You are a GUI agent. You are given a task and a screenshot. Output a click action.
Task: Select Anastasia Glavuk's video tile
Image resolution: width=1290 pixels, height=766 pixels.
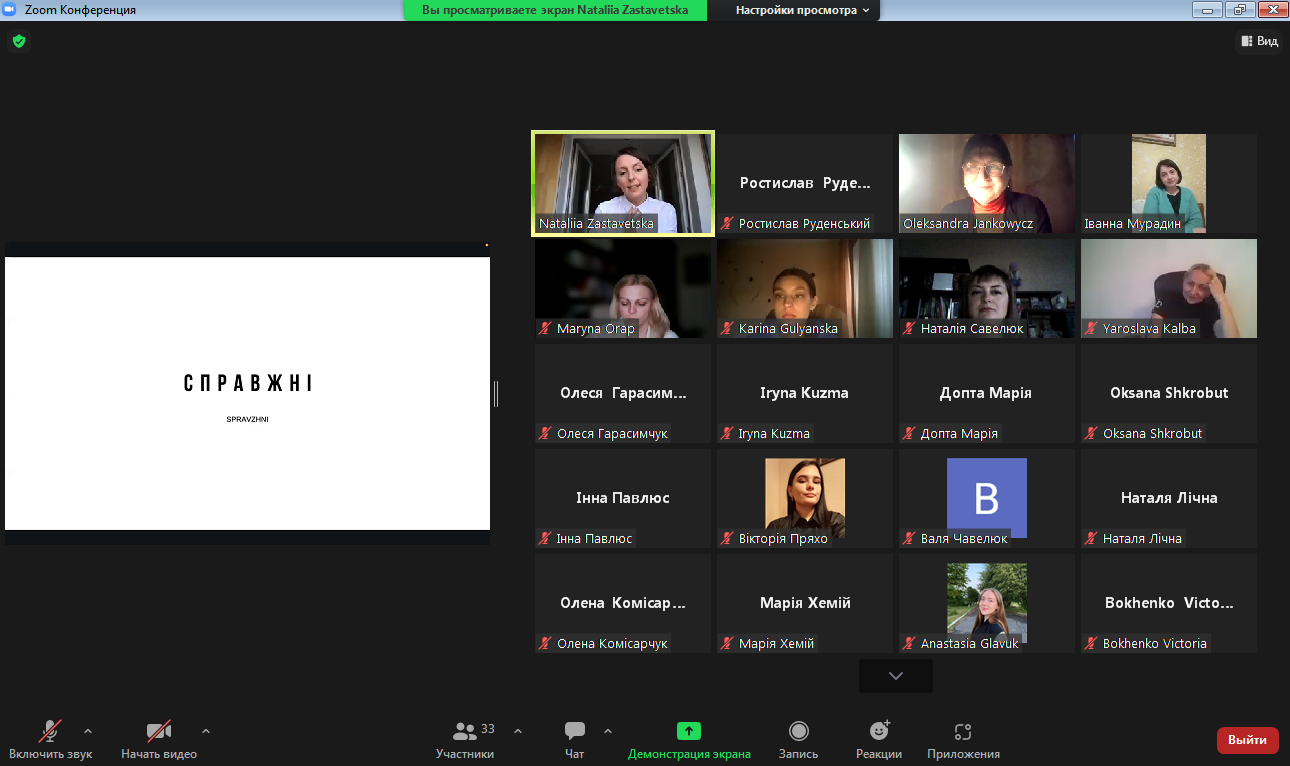(986, 603)
